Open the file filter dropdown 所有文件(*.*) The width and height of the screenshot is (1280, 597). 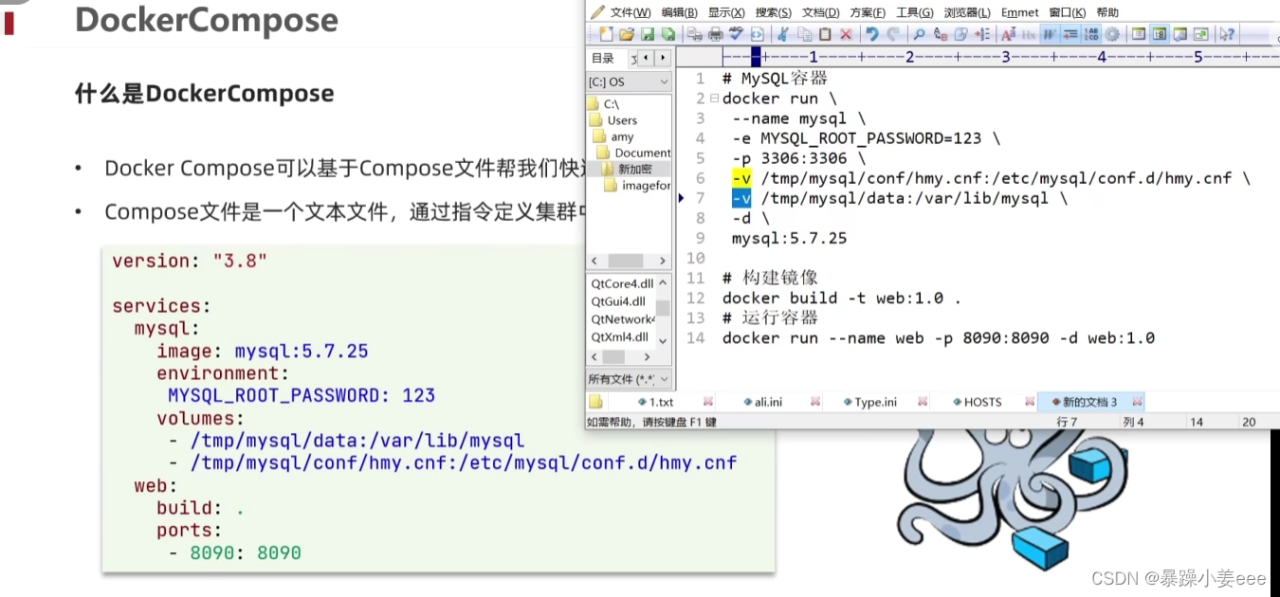tap(628, 379)
